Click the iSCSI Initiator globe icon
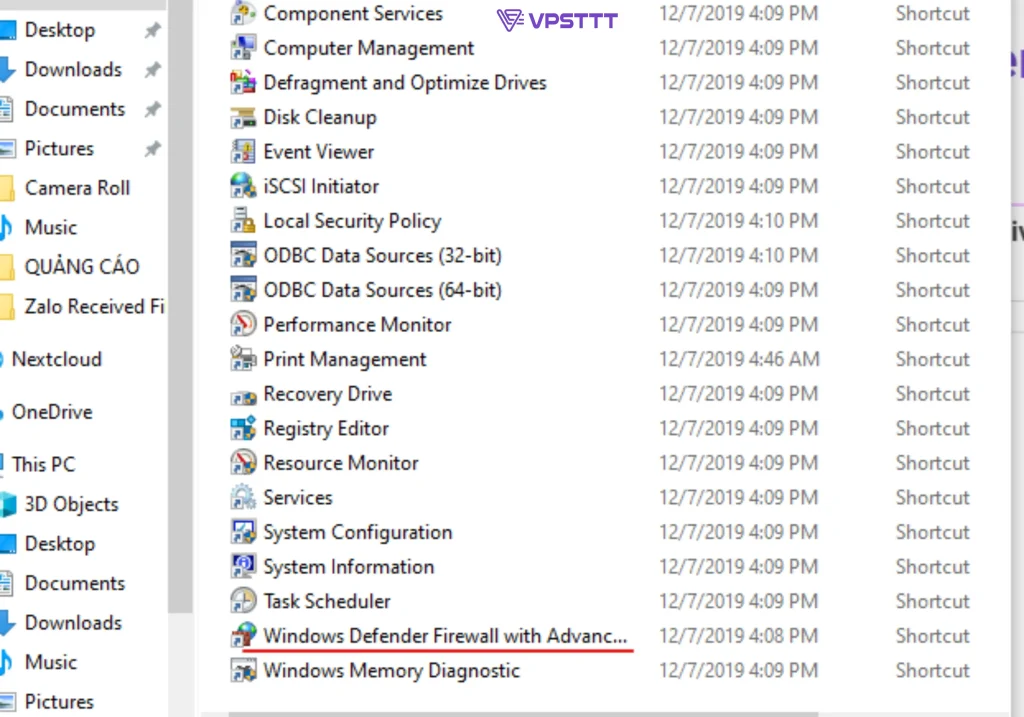Viewport: 1024px width, 717px height. click(x=243, y=186)
